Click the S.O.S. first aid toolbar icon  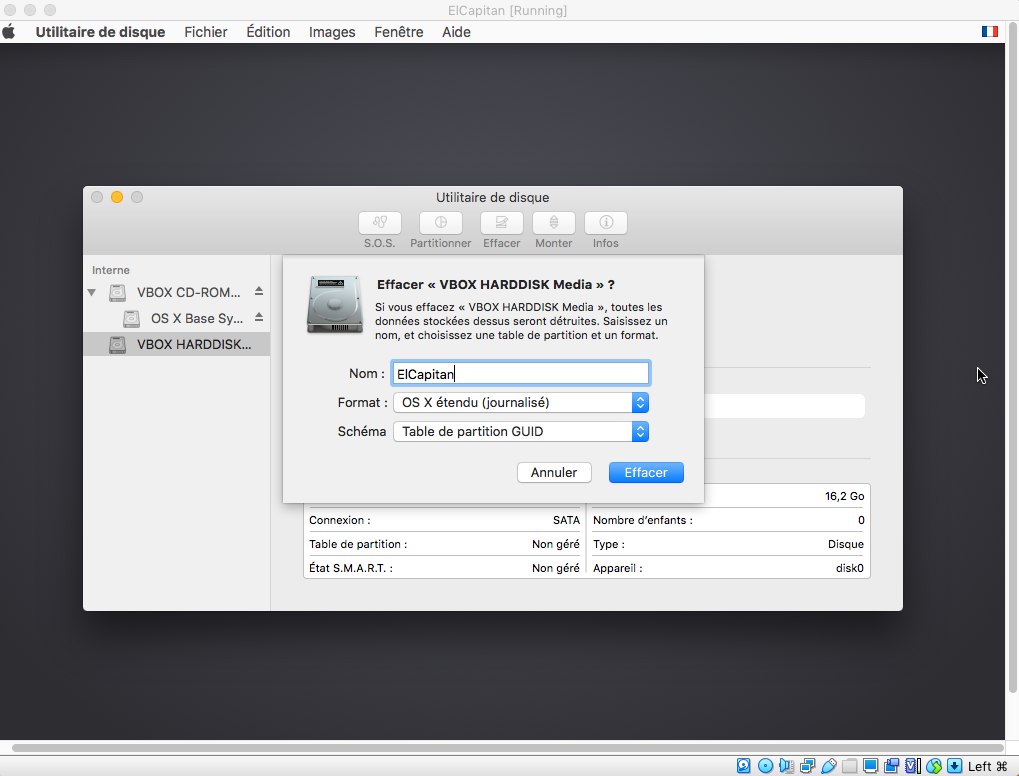380,223
